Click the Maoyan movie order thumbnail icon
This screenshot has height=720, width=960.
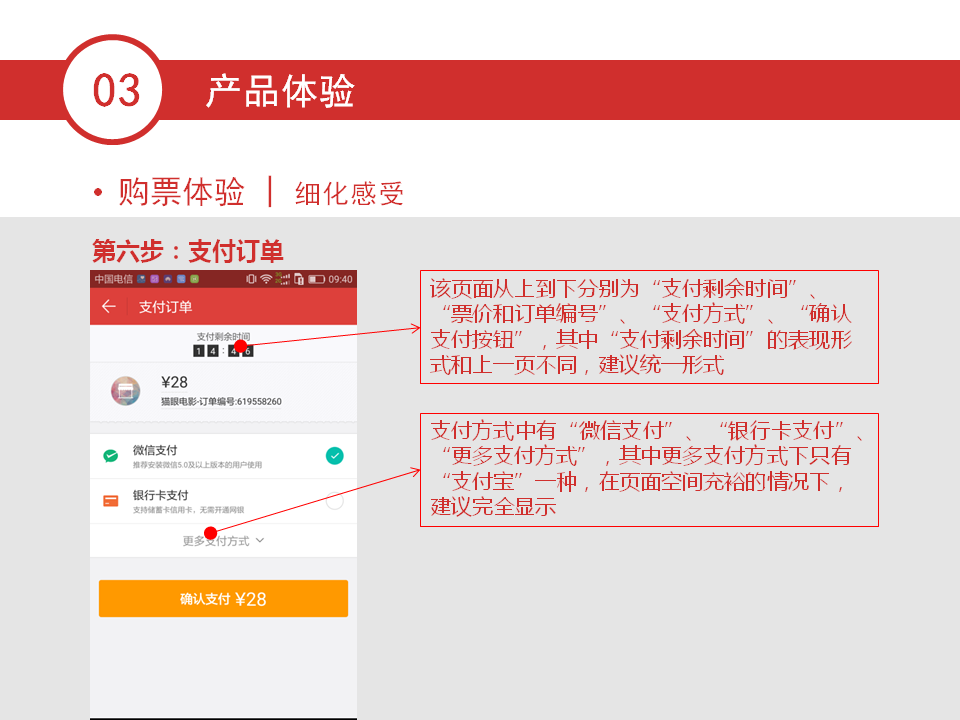pos(126,391)
